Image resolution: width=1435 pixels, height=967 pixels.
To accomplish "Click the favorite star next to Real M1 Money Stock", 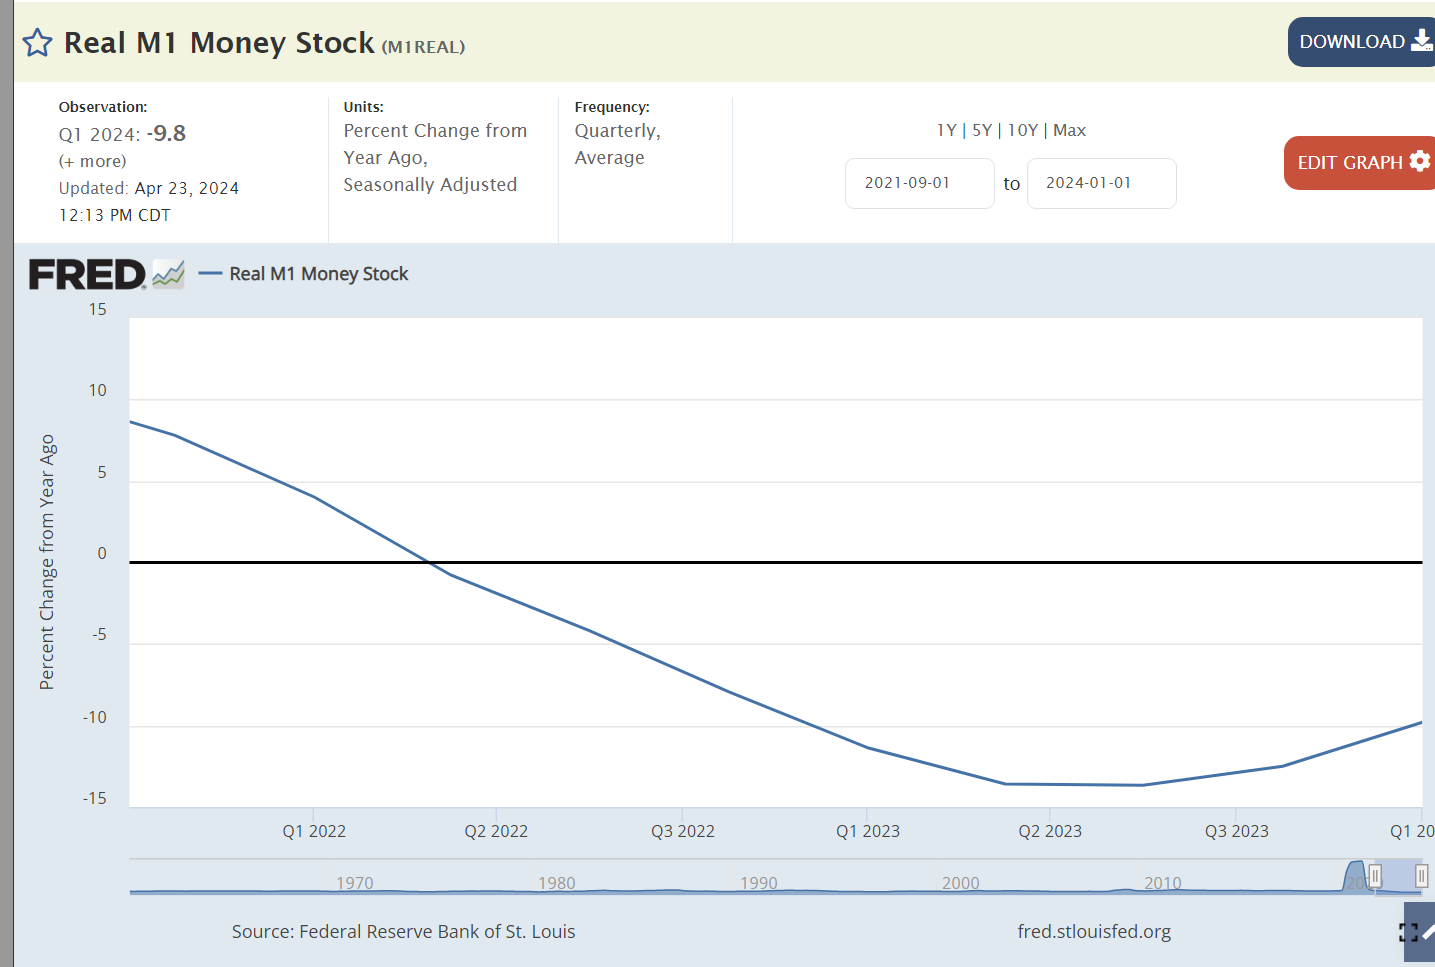I will pos(37,43).
